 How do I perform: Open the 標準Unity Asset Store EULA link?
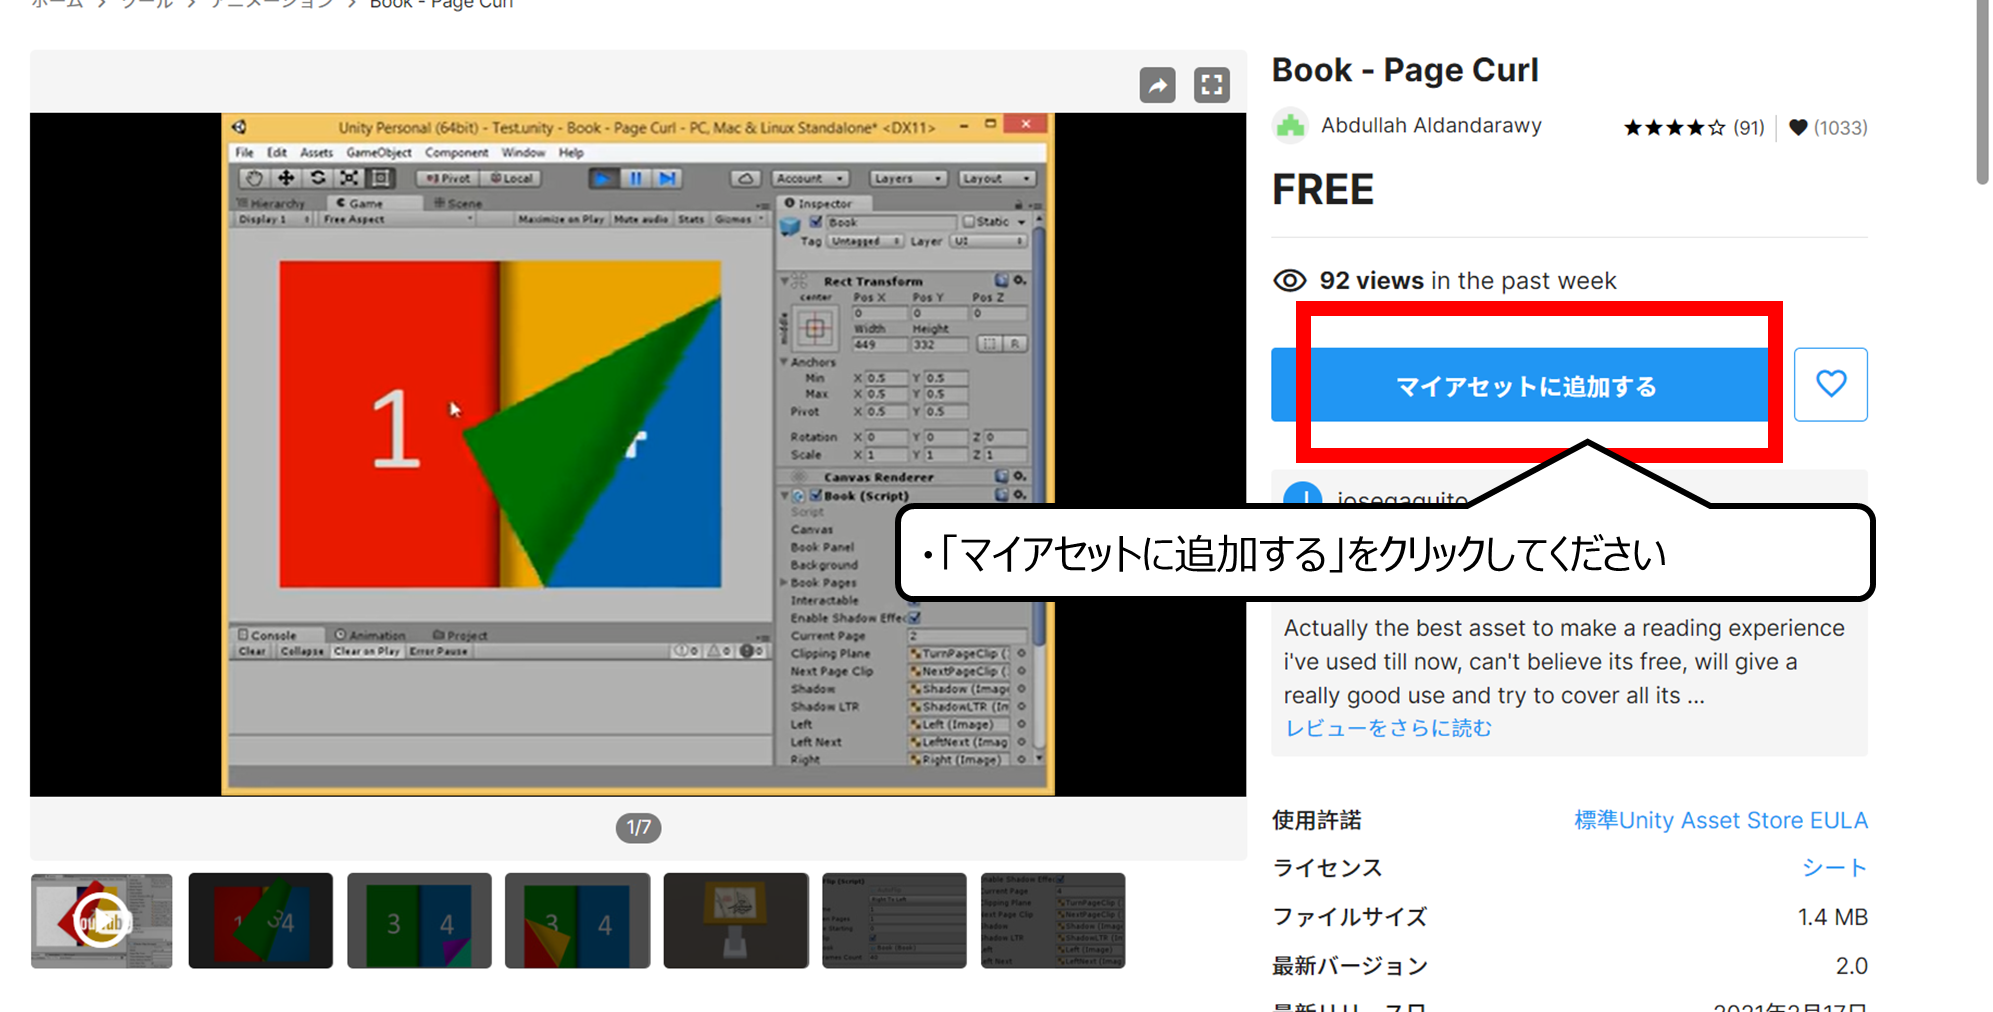(1720, 820)
